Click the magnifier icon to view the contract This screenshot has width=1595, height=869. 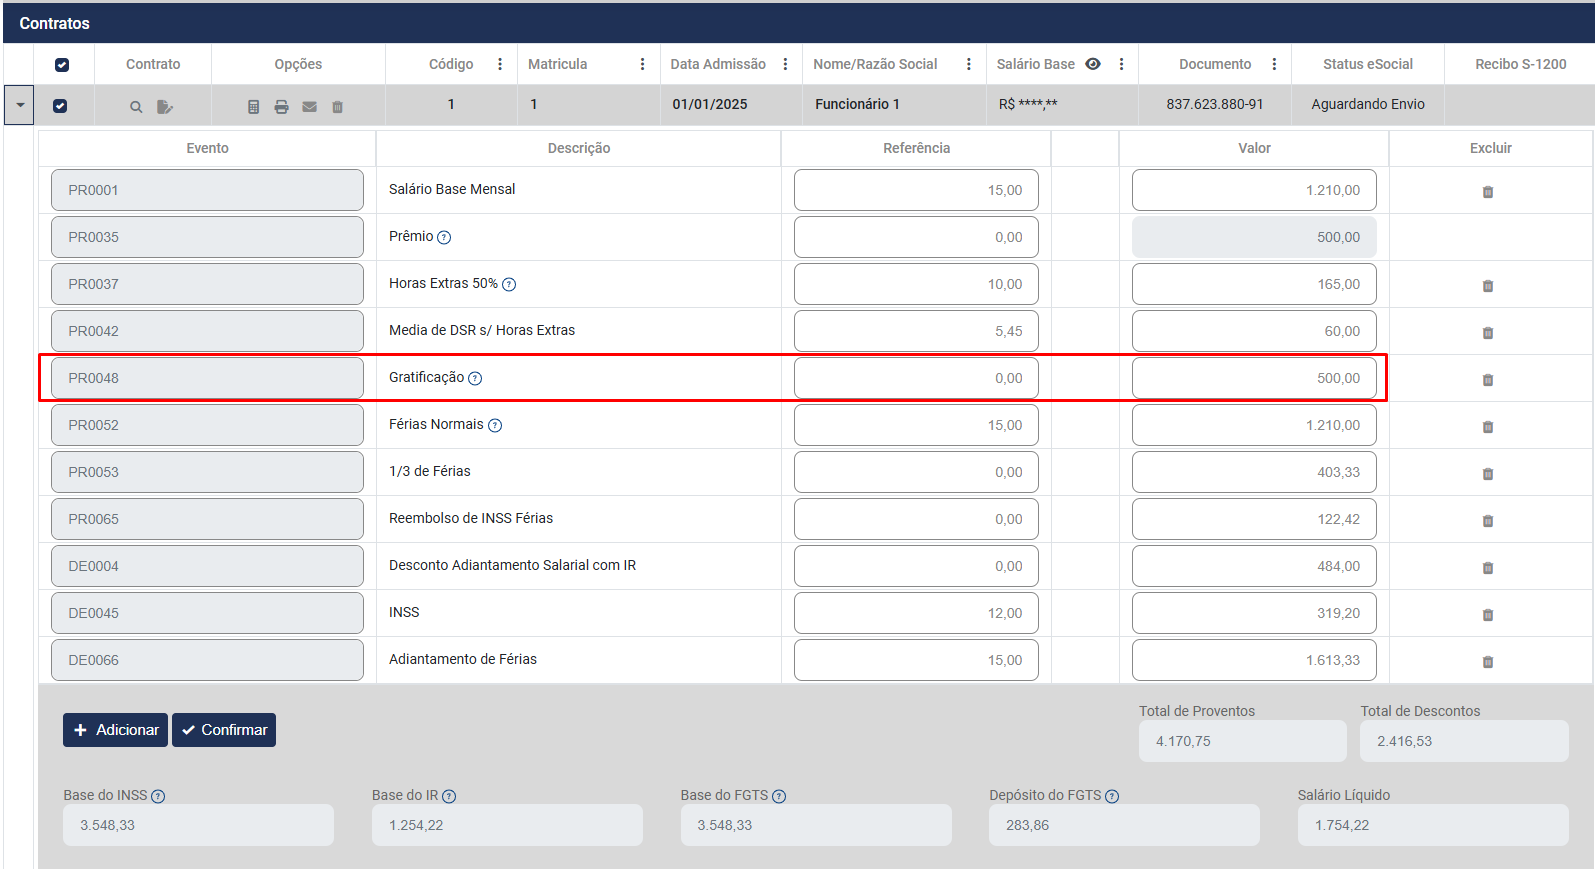pyautogui.click(x=136, y=107)
